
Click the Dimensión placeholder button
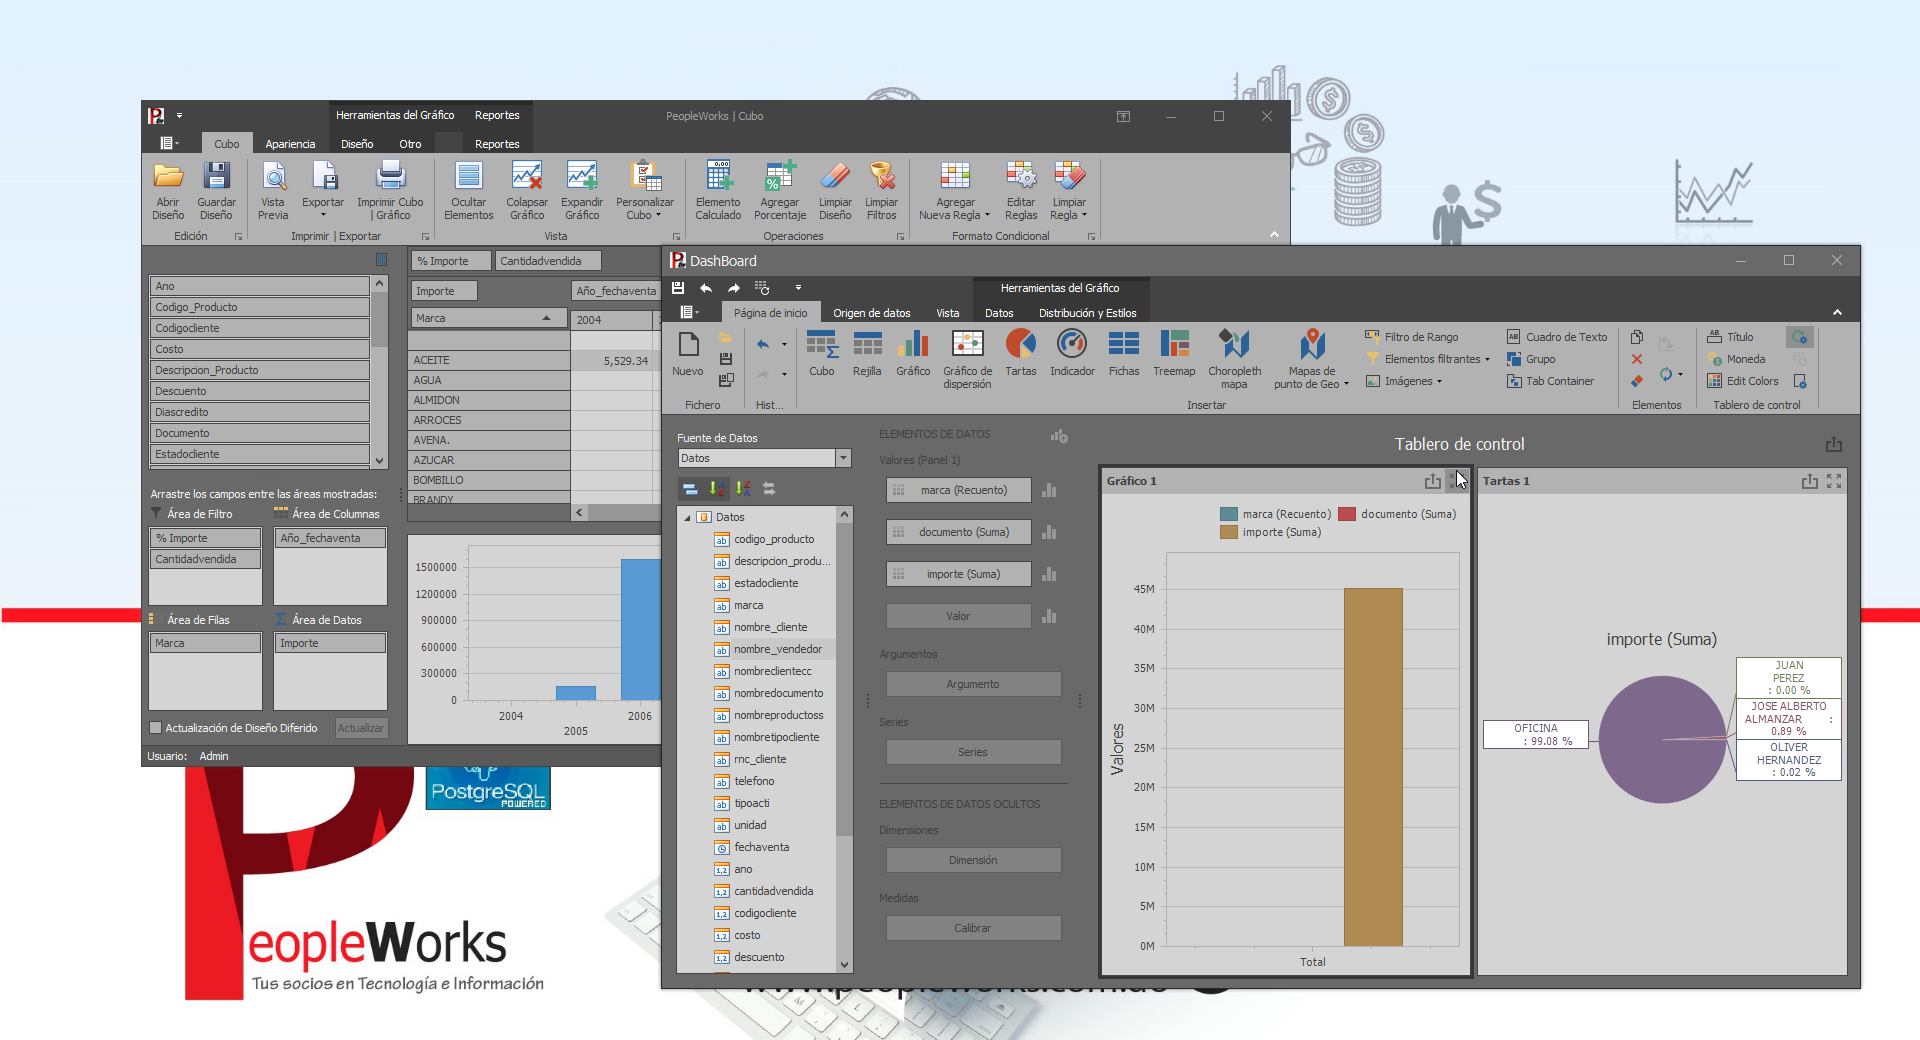tap(973, 860)
